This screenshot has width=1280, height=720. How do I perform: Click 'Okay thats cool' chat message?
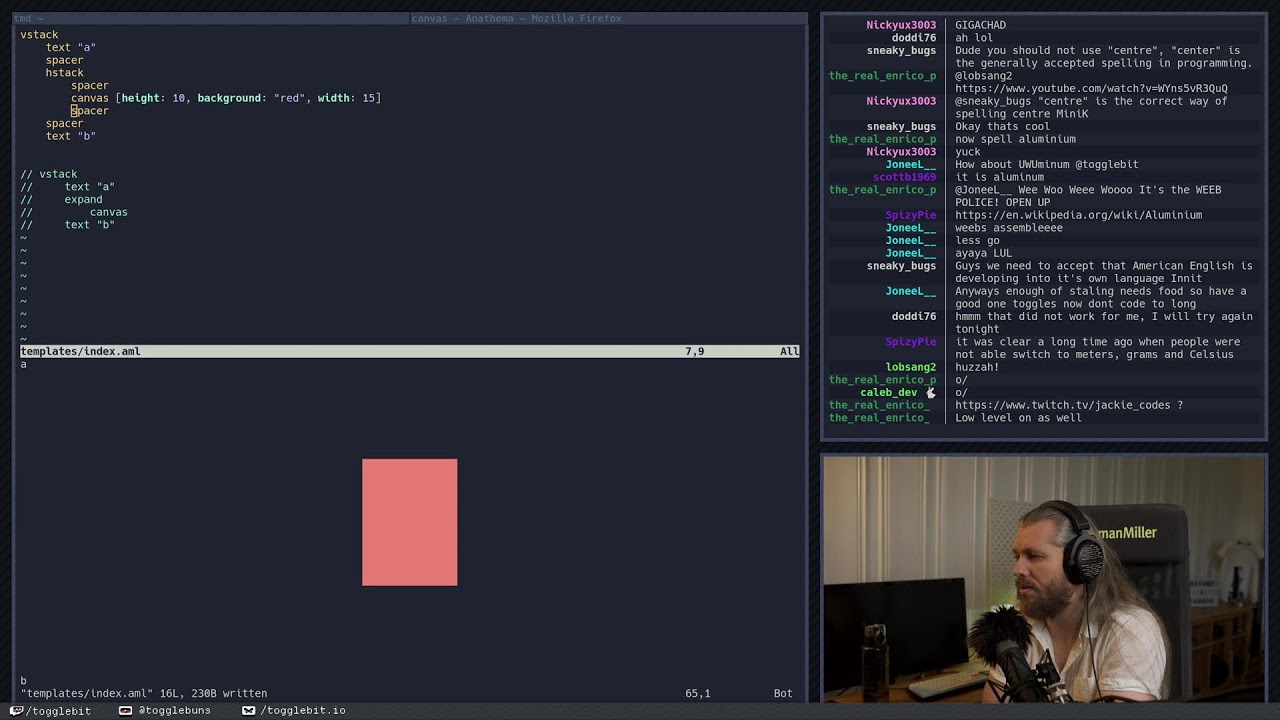(1002, 126)
